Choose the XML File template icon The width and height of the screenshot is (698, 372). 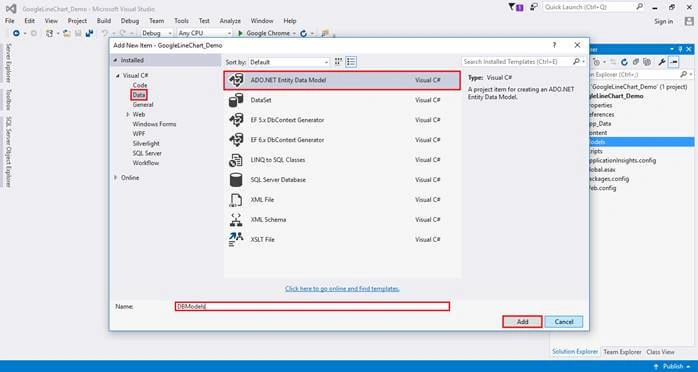click(x=236, y=200)
